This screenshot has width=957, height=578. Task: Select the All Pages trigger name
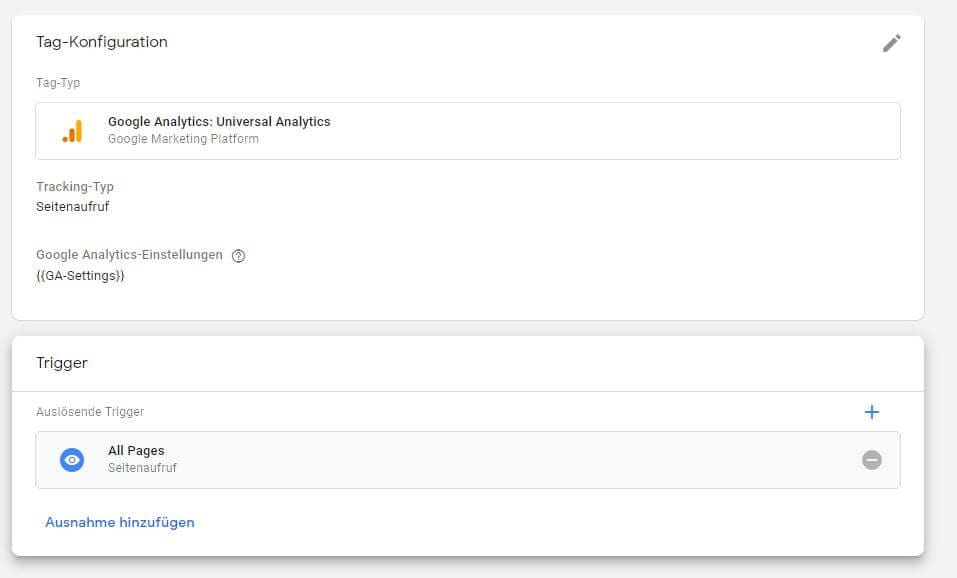click(x=136, y=451)
